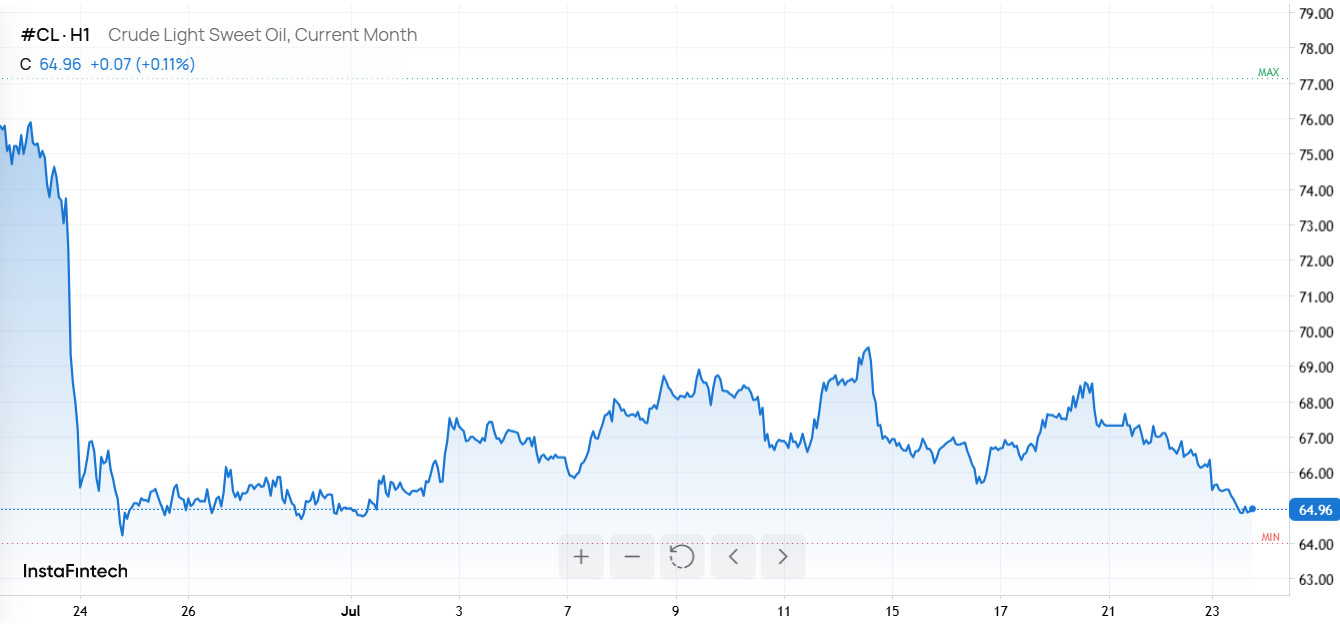Click the #CL · H1 symbol label

[56, 35]
